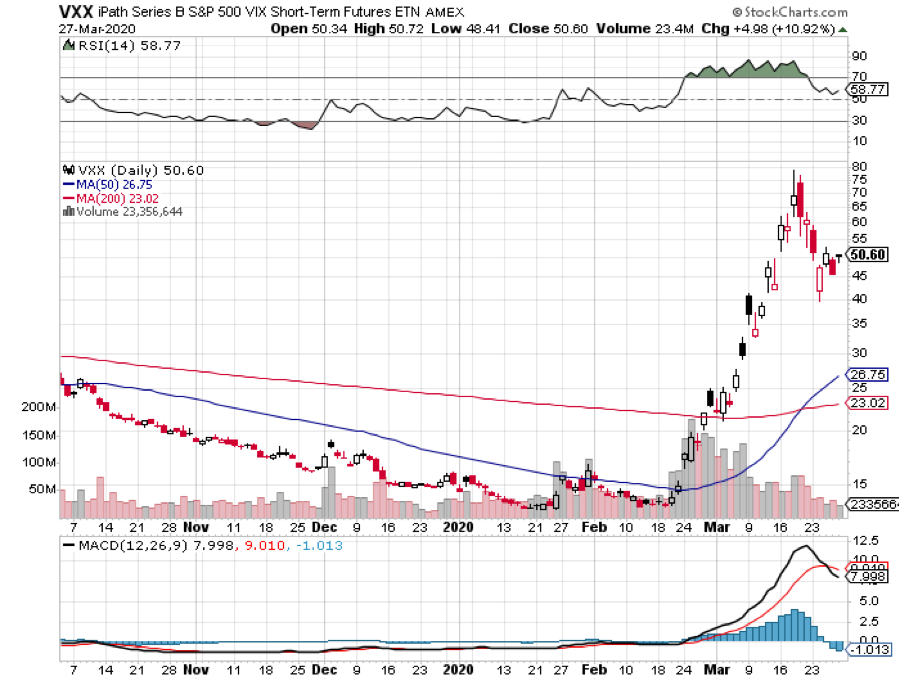
Task: Click the 100M volume axis label
Action: [39, 462]
